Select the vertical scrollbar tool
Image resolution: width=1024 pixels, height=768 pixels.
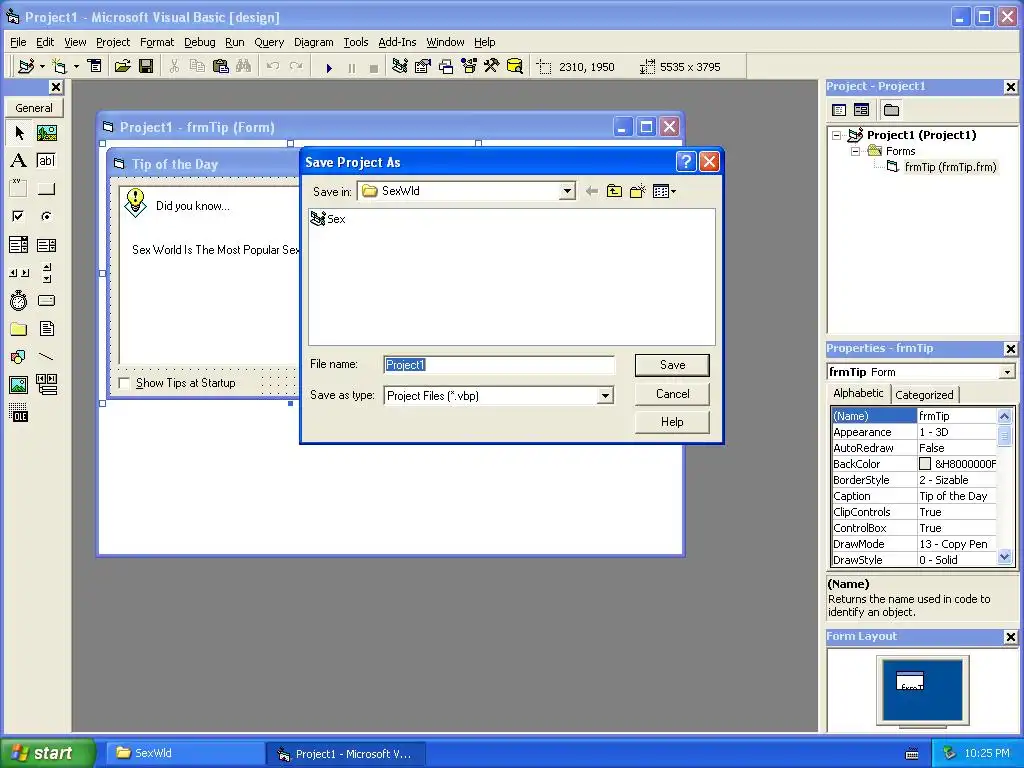pyautogui.click(x=46, y=273)
